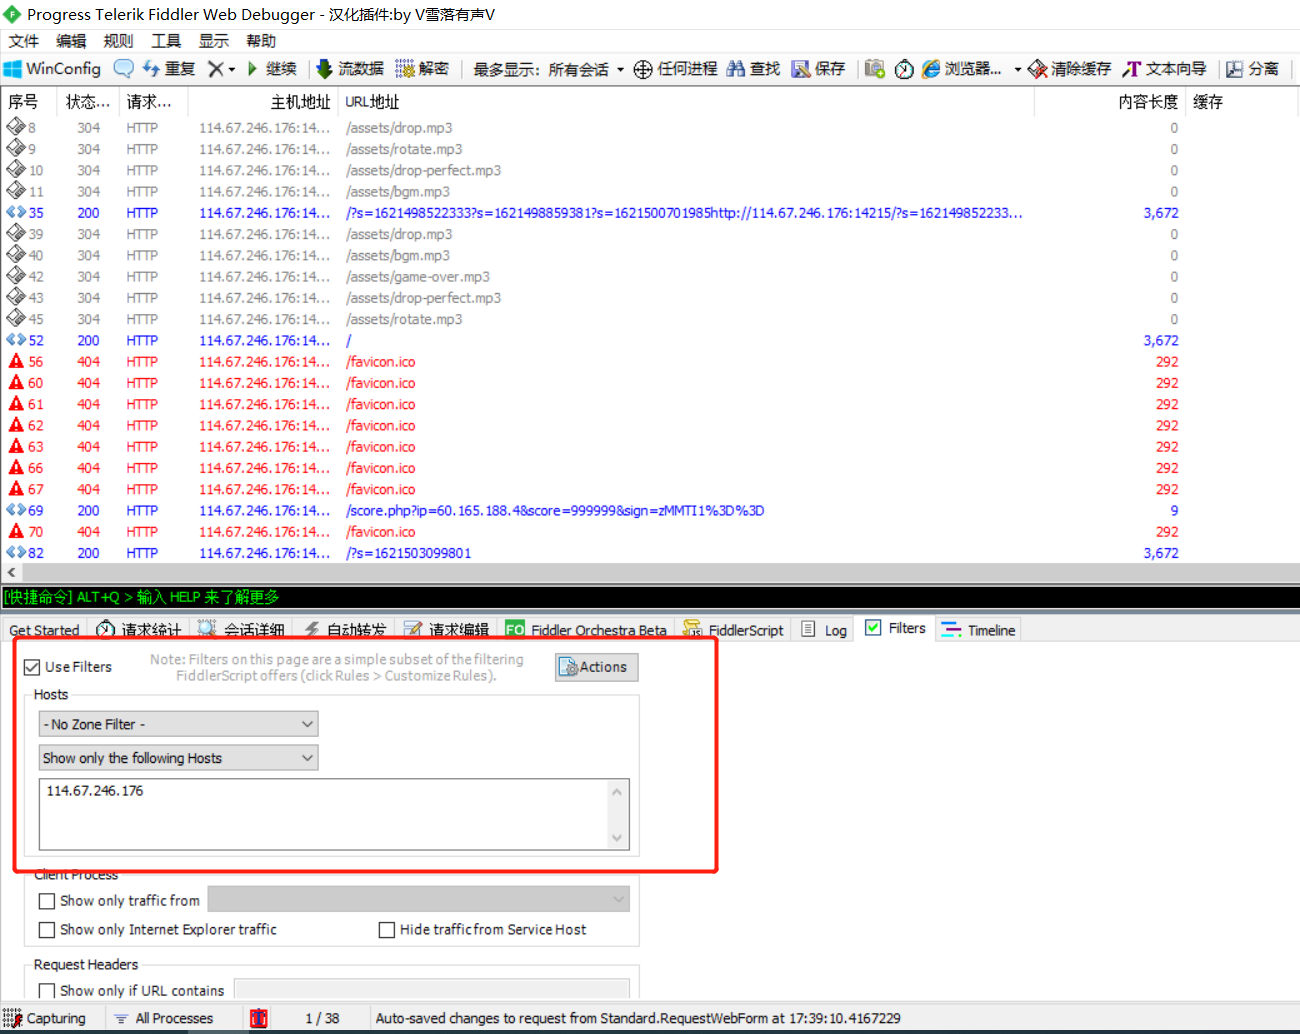Open the 请求编辑 Composer tab
Screen dimensions: 1300x1034
tap(447, 630)
